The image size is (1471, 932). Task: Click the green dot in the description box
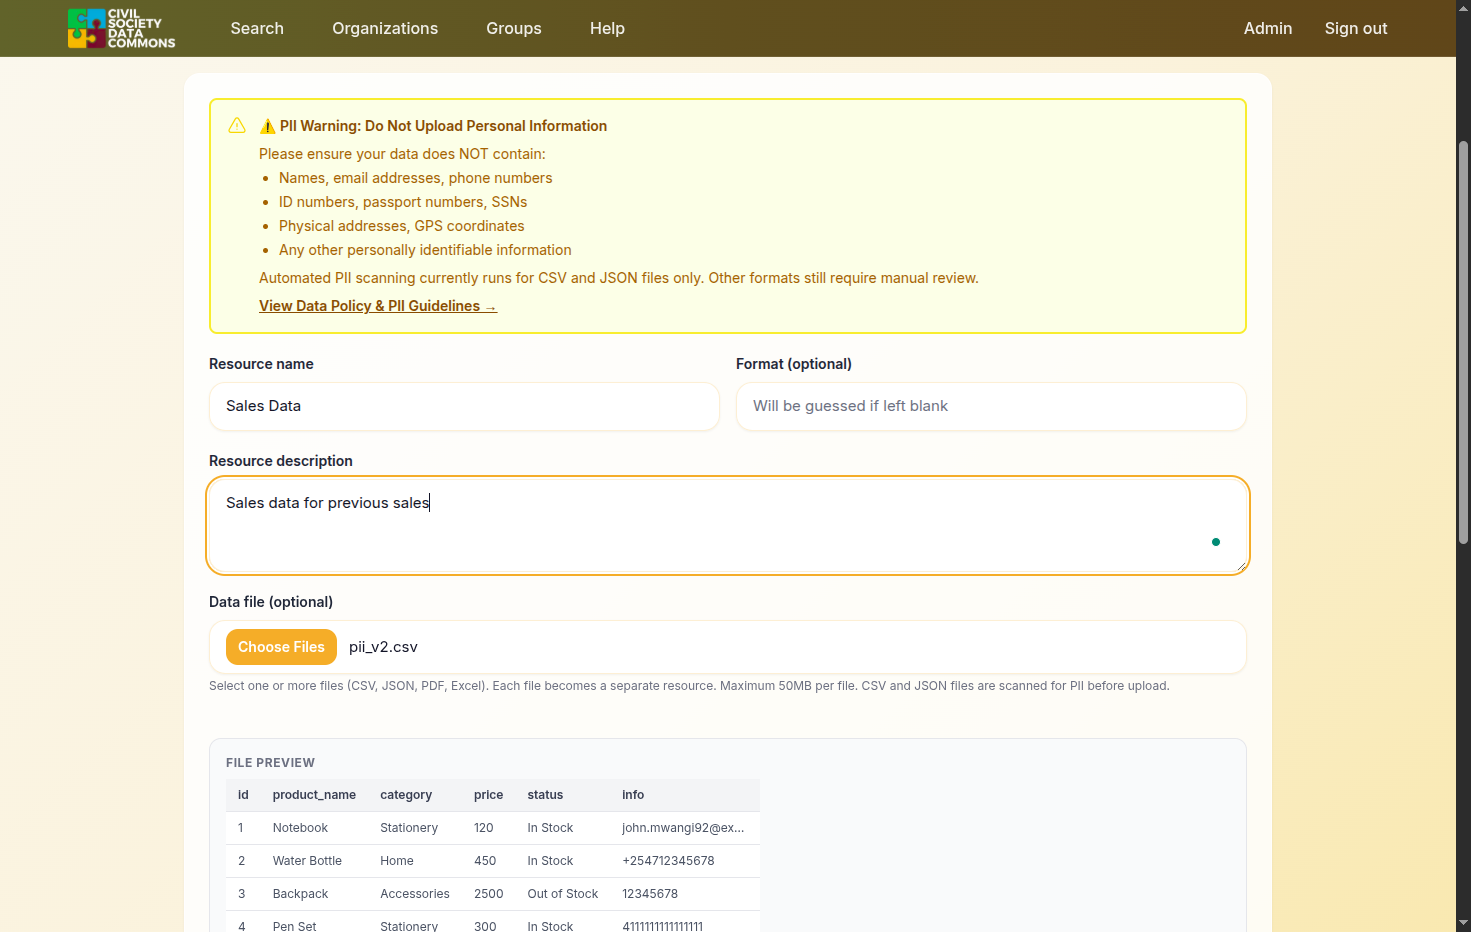tap(1216, 542)
